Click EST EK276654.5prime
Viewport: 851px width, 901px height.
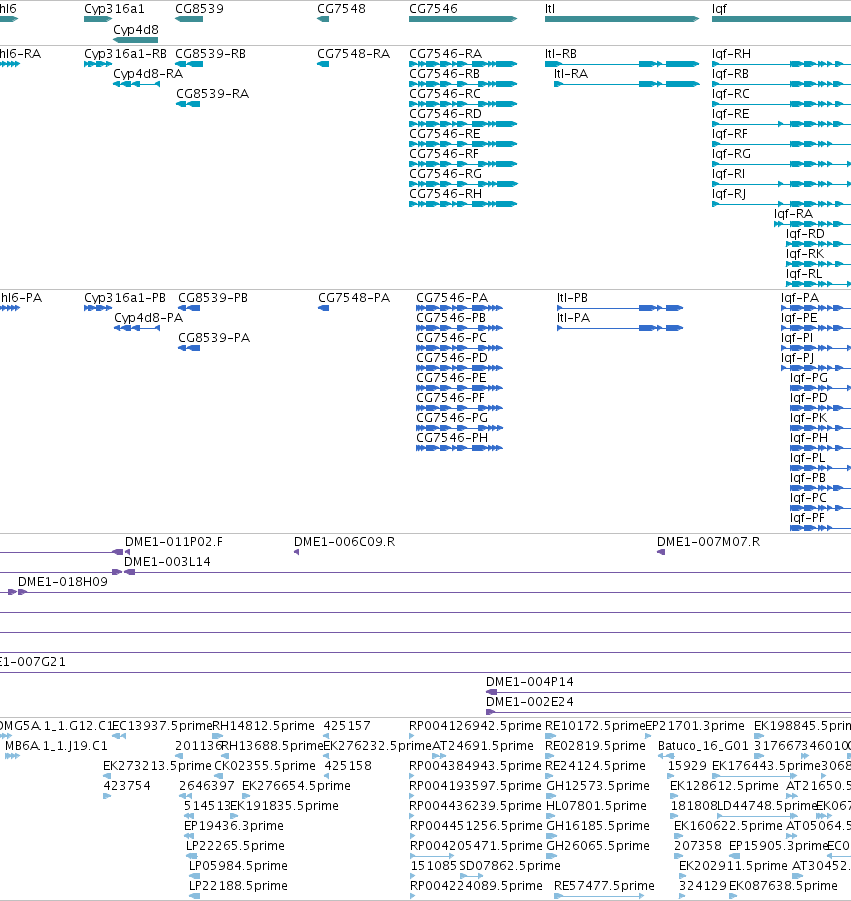click(296, 786)
